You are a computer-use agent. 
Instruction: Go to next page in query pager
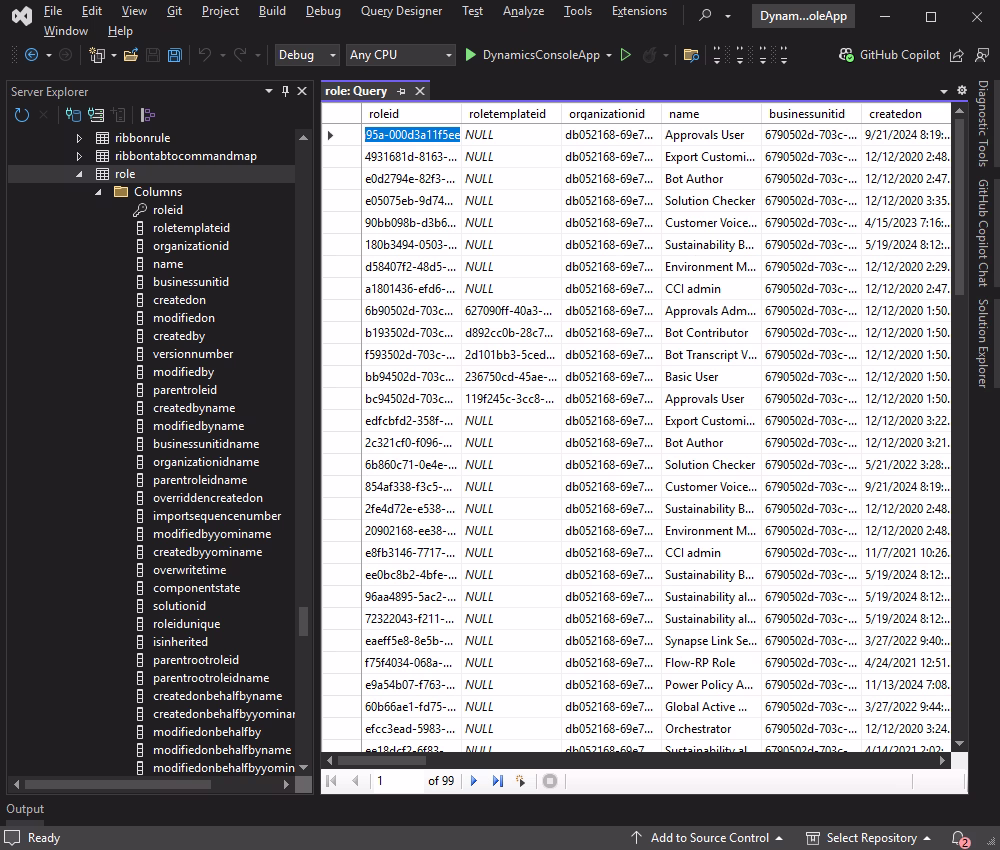(x=473, y=780)
